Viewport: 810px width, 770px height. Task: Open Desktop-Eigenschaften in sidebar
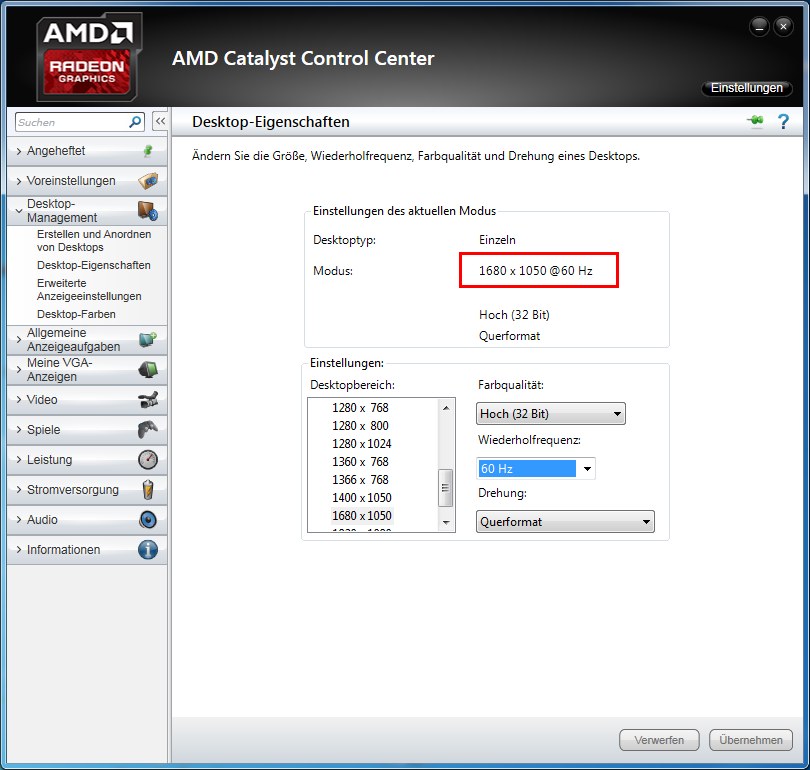pos(94,265)
